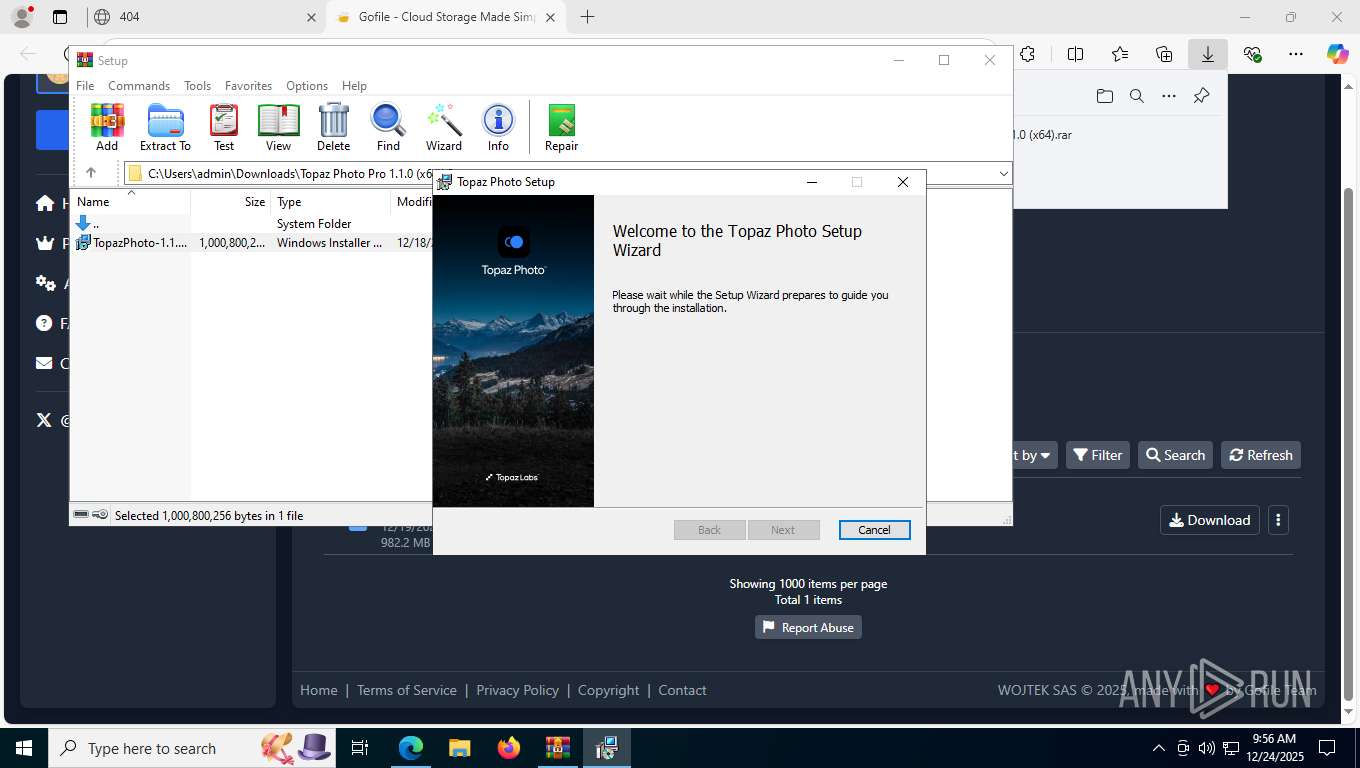Show archive Info
1360x768 pixels.
coord(498,127)
